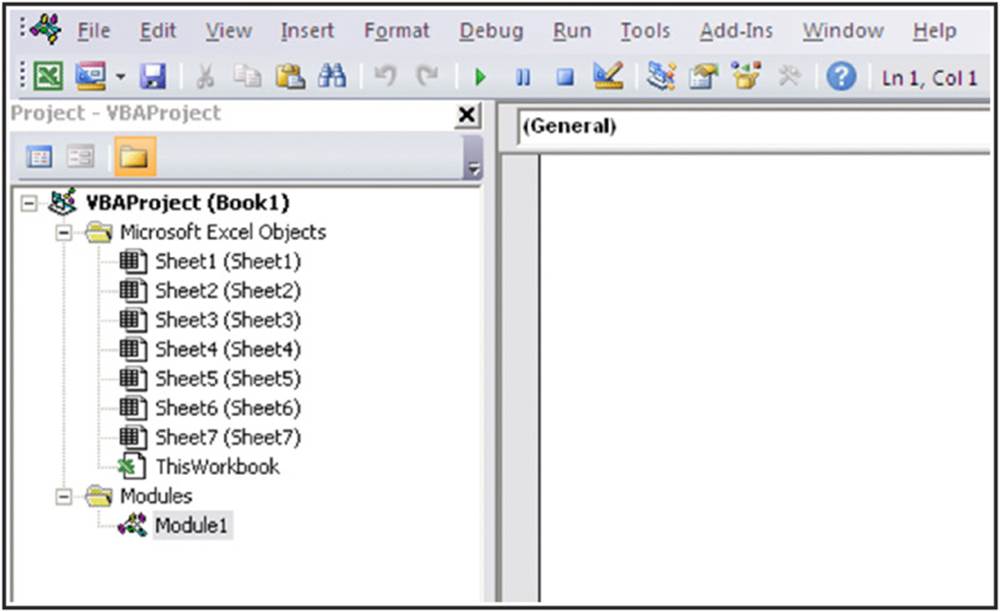Select Sheet7 (Sheet7) in the tree
This screenshot has width=1000, height=612.
(x=228, y=438)
